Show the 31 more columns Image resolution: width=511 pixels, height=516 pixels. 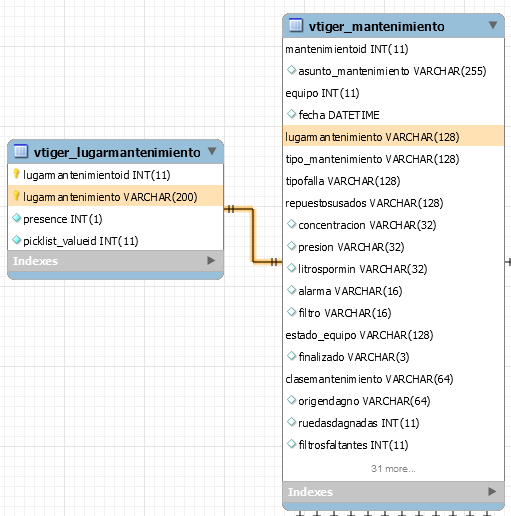point(393,469)
